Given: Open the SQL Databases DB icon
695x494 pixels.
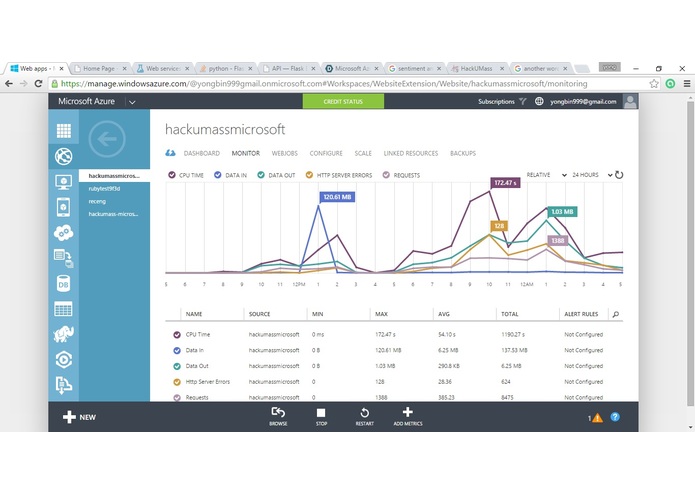Looking at the screenshot, I should point(63,284).
